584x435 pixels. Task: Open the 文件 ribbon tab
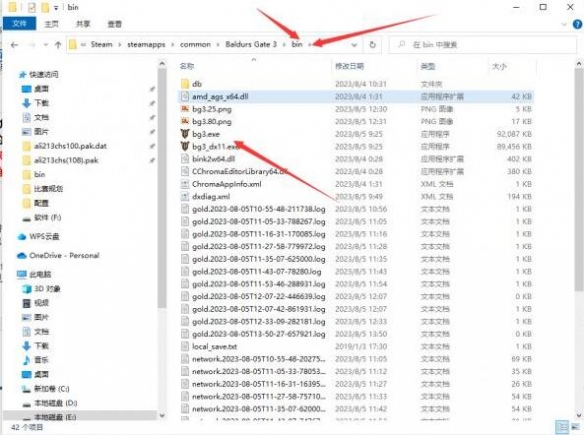click(x=19, y=24)
